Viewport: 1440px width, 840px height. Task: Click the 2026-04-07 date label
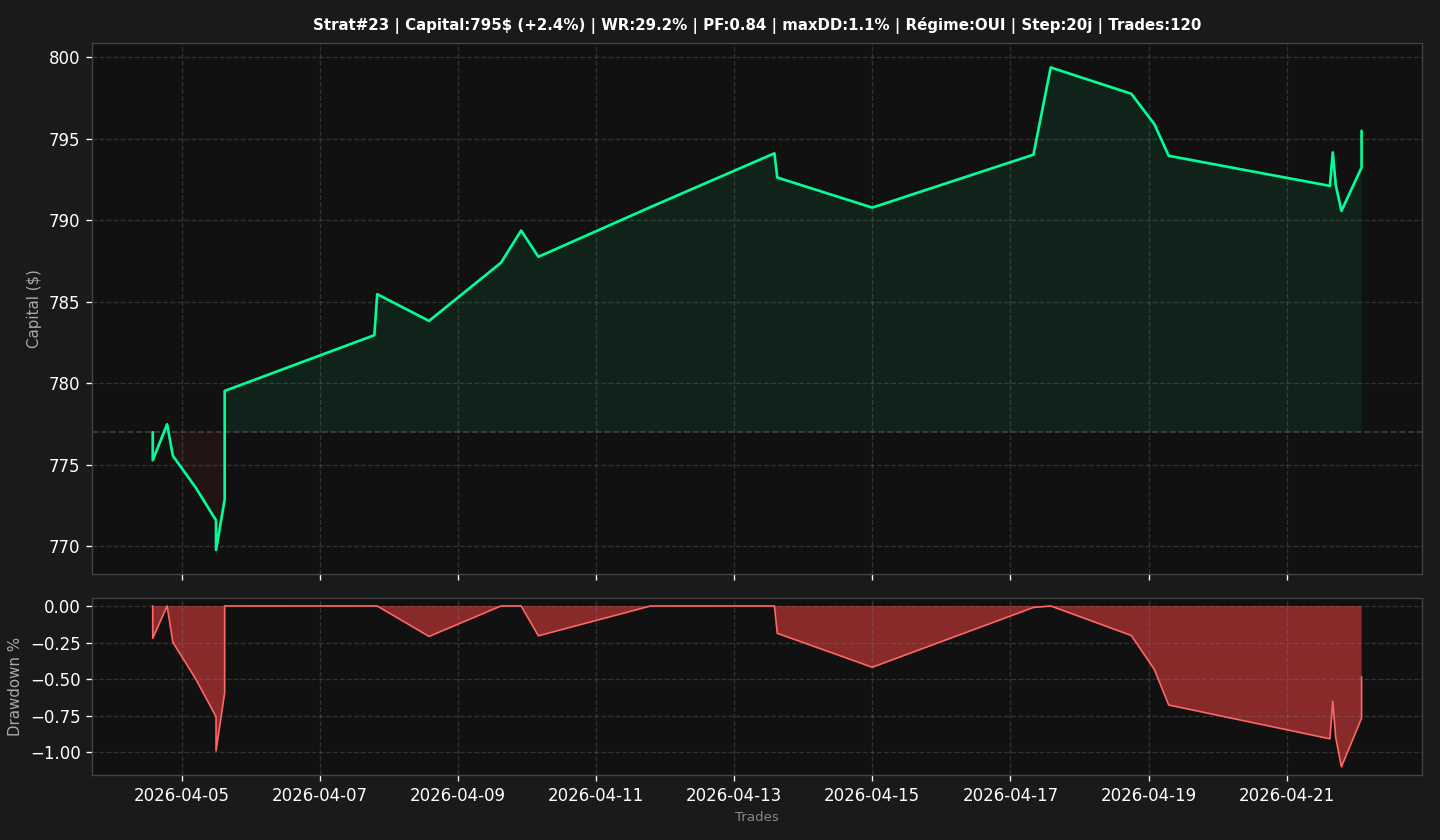[x=320, y=795]
